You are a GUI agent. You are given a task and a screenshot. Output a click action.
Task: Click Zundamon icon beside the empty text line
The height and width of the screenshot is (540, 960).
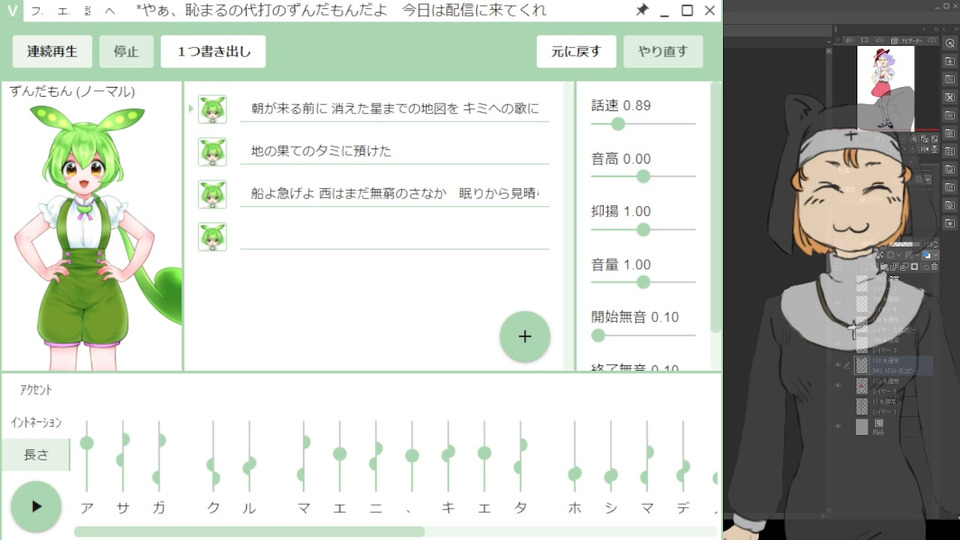pos(212,237)
